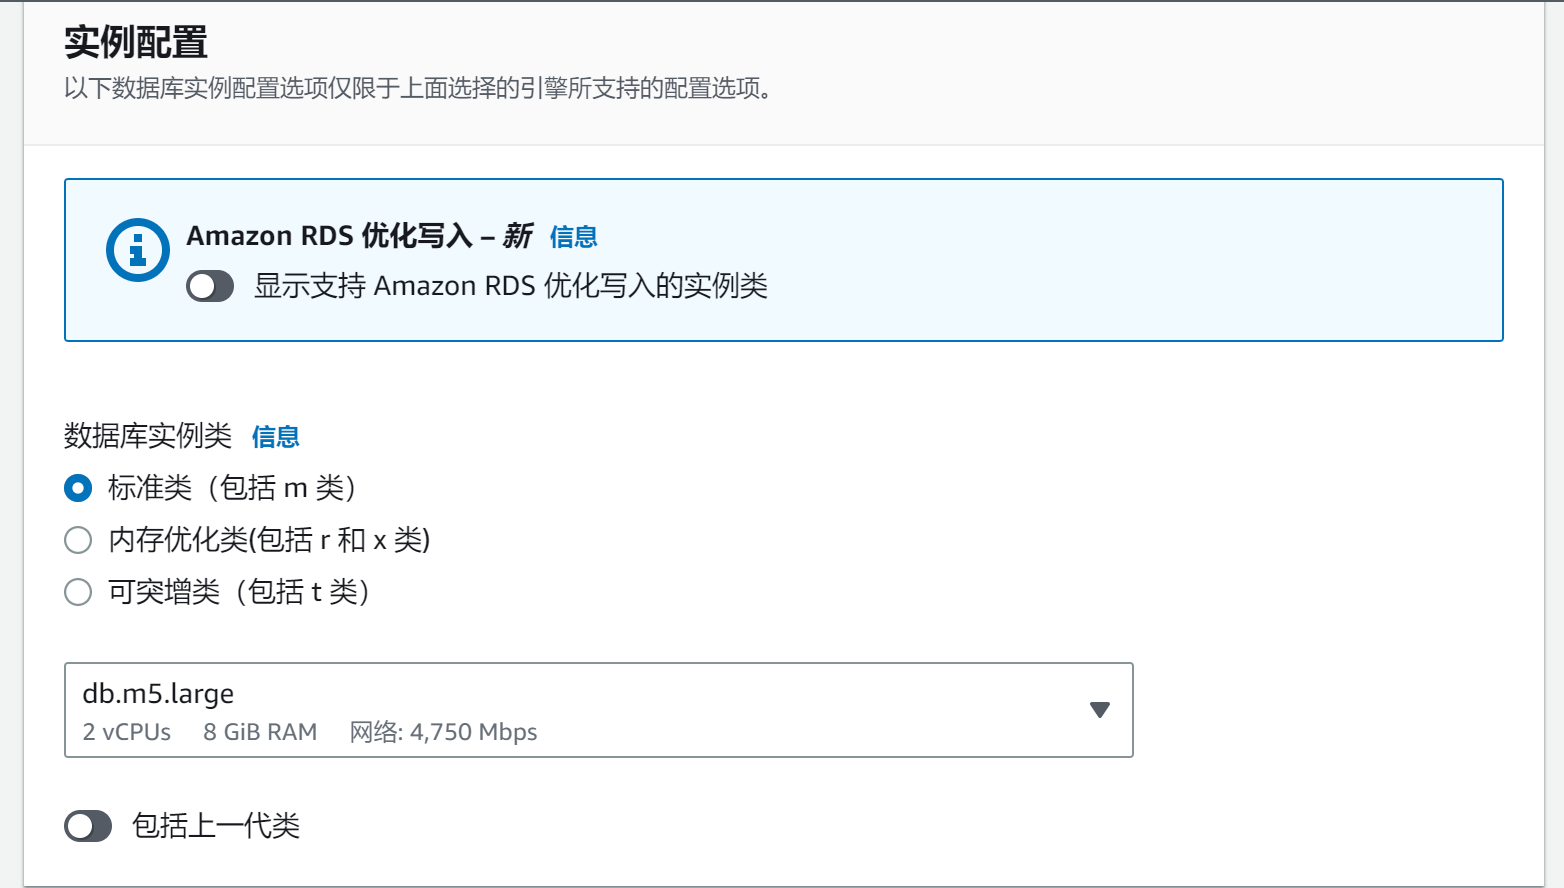The height and width of the screenshot is (888, 1564).
Task: Select the 标准类 radio button circle
Action: [78, 488]
